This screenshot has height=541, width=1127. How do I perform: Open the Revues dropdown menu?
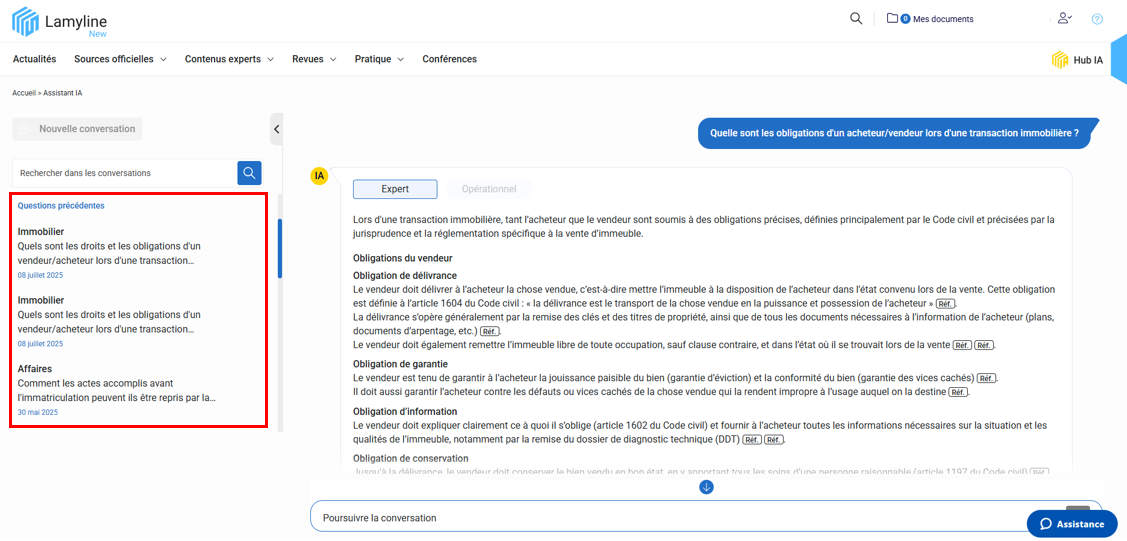[314, 59]
